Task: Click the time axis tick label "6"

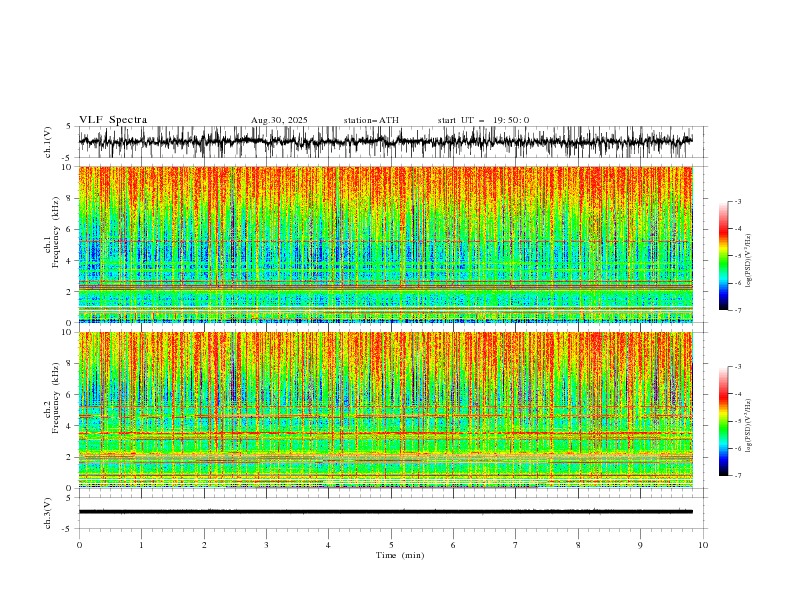Action: pos(453,545)
